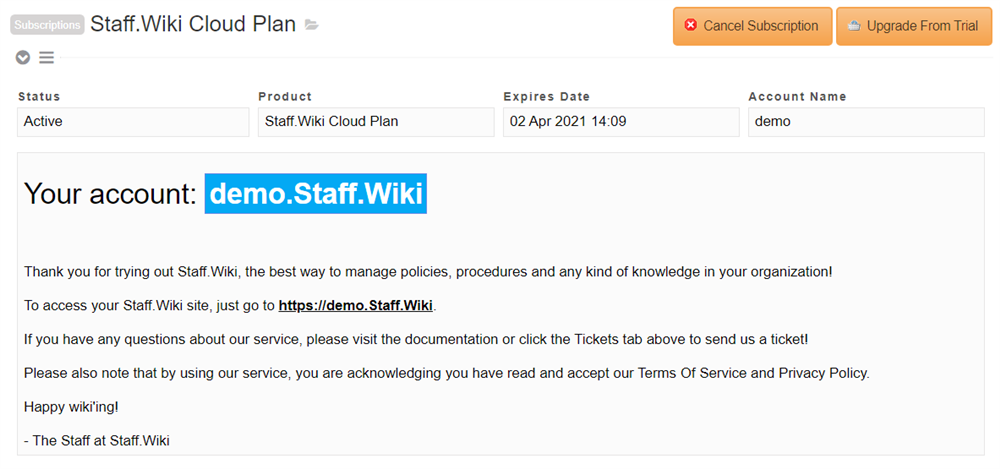Image resolution: width=1000 pixels, height=469 pixels.
Task: Select the Product field with Staff.Wiki Cloud Plan
Action: pyautogui.click(x=376, y=122)
